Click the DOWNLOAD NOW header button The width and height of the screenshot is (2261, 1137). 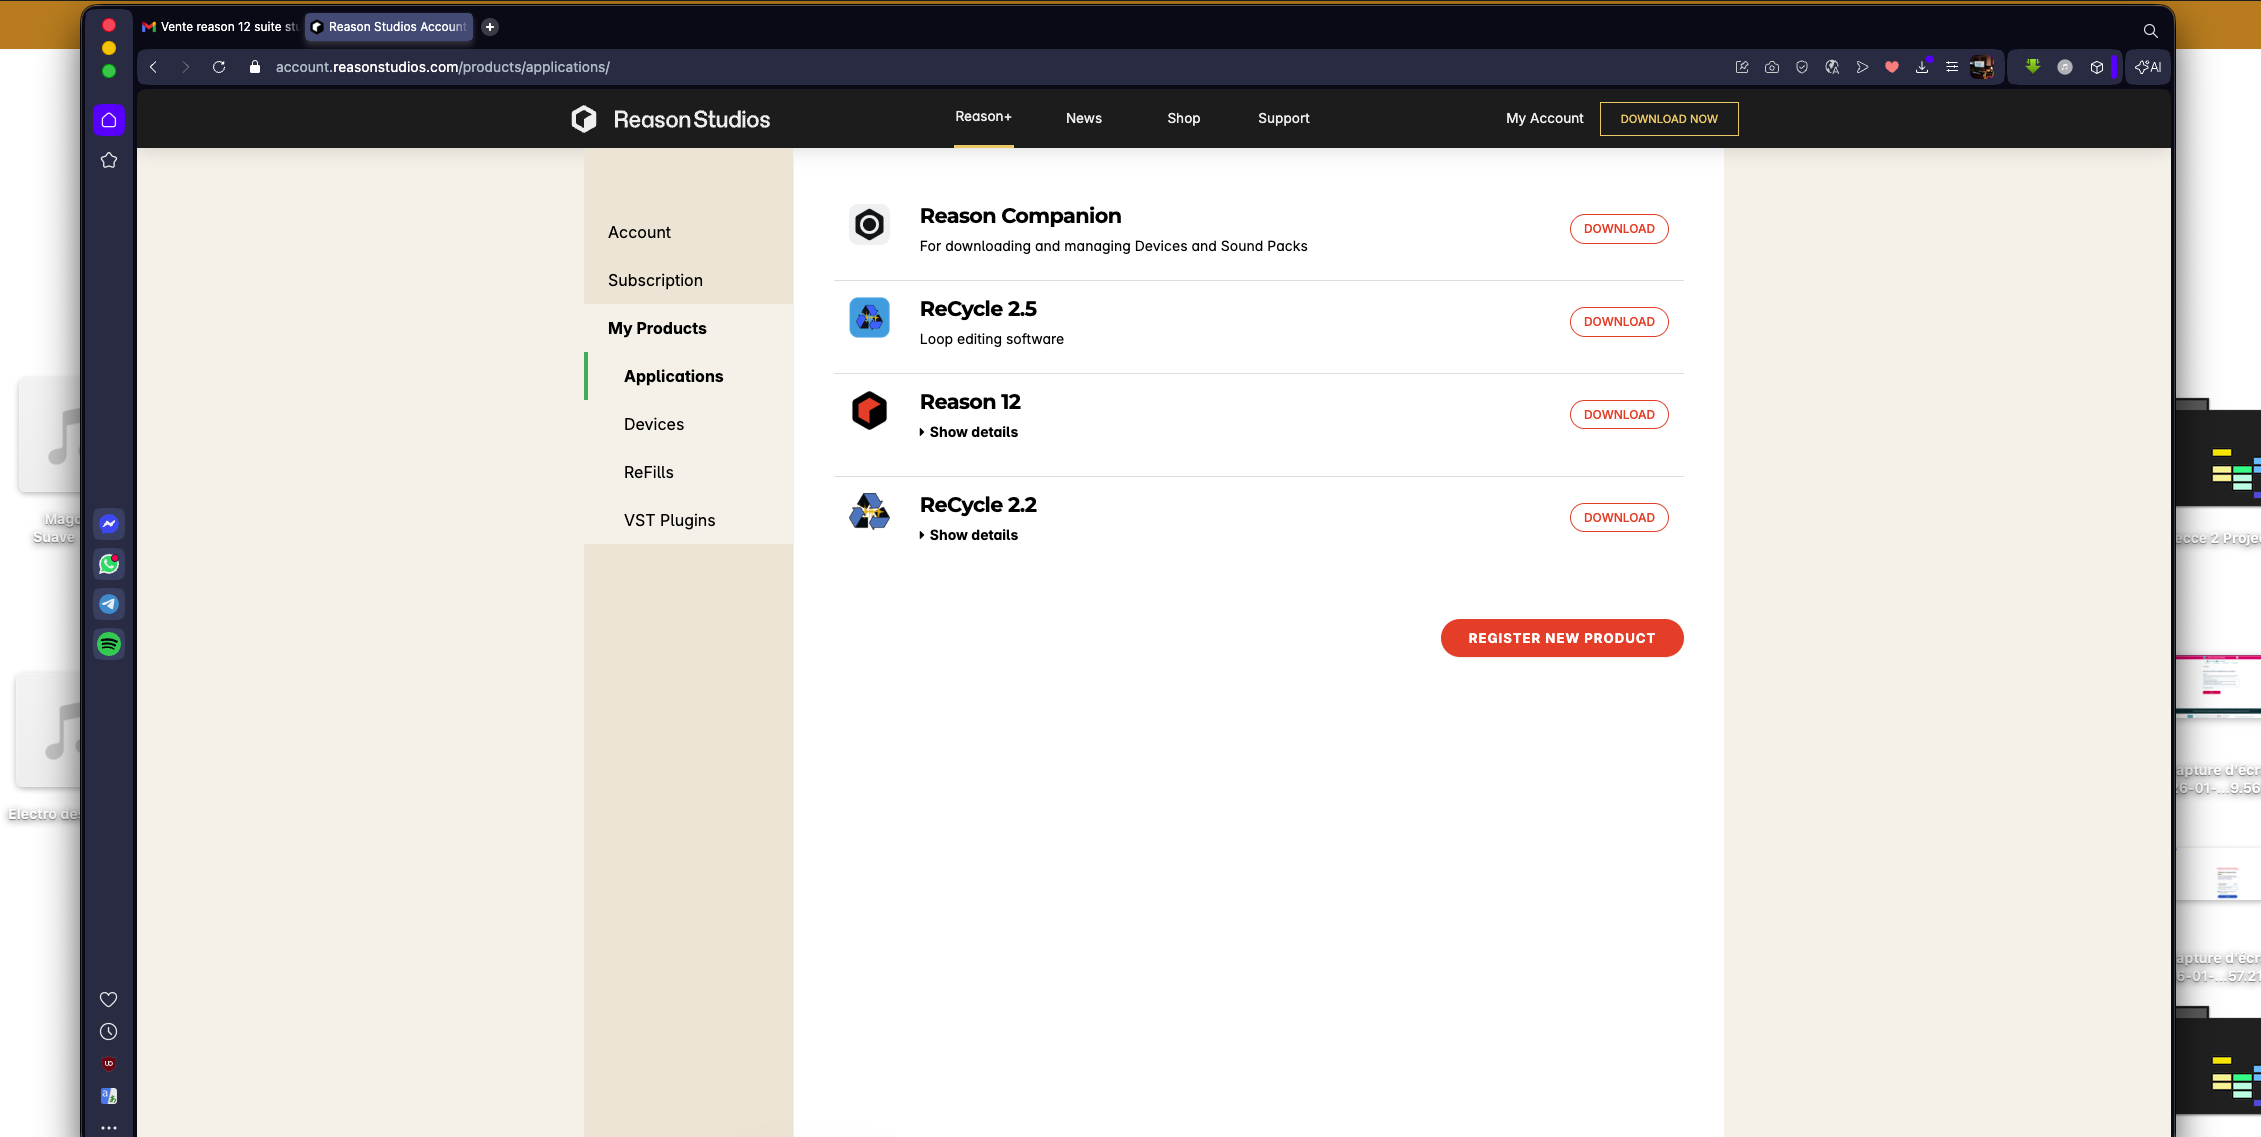[x=1668, y=119]
